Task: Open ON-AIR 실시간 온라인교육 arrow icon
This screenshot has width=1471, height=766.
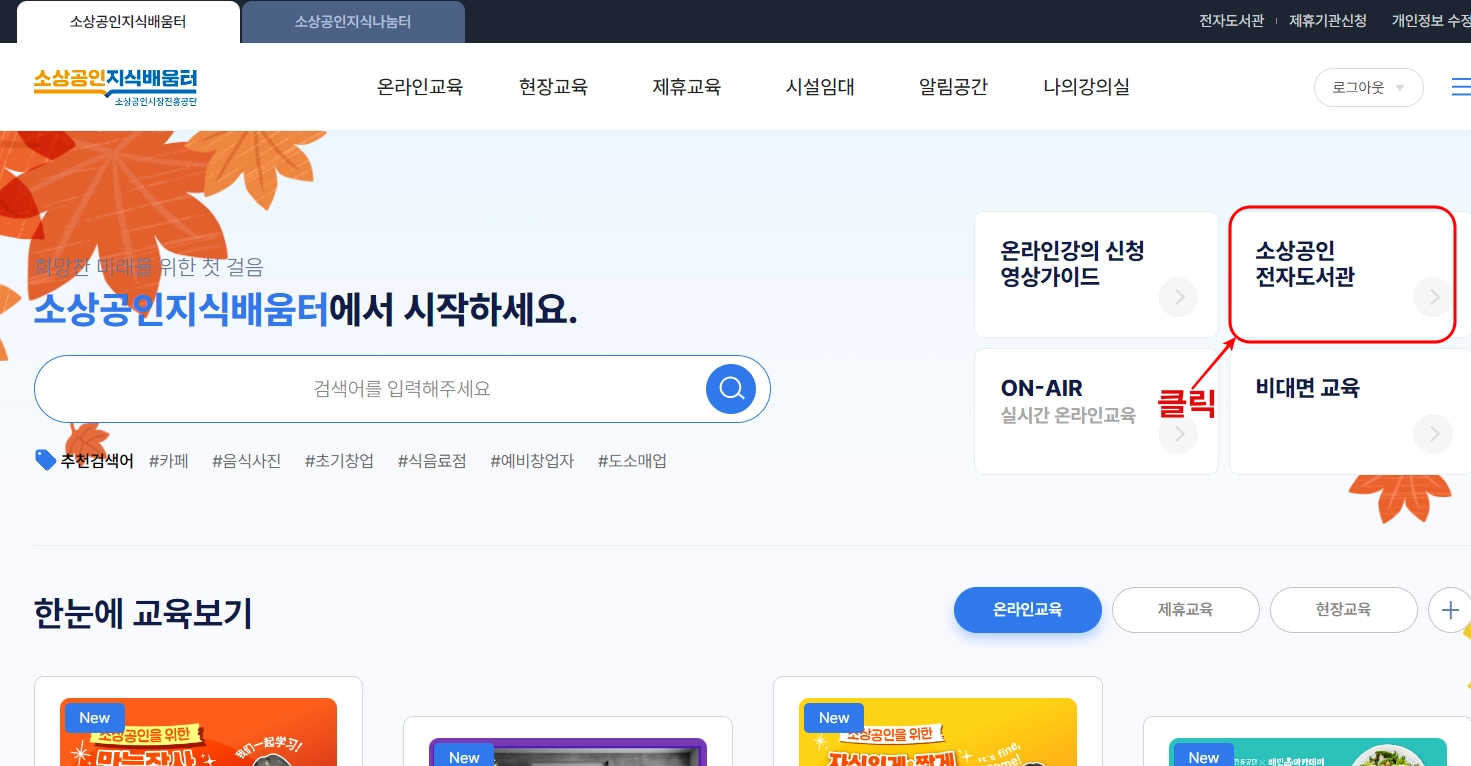Action: coord(1178,434)
